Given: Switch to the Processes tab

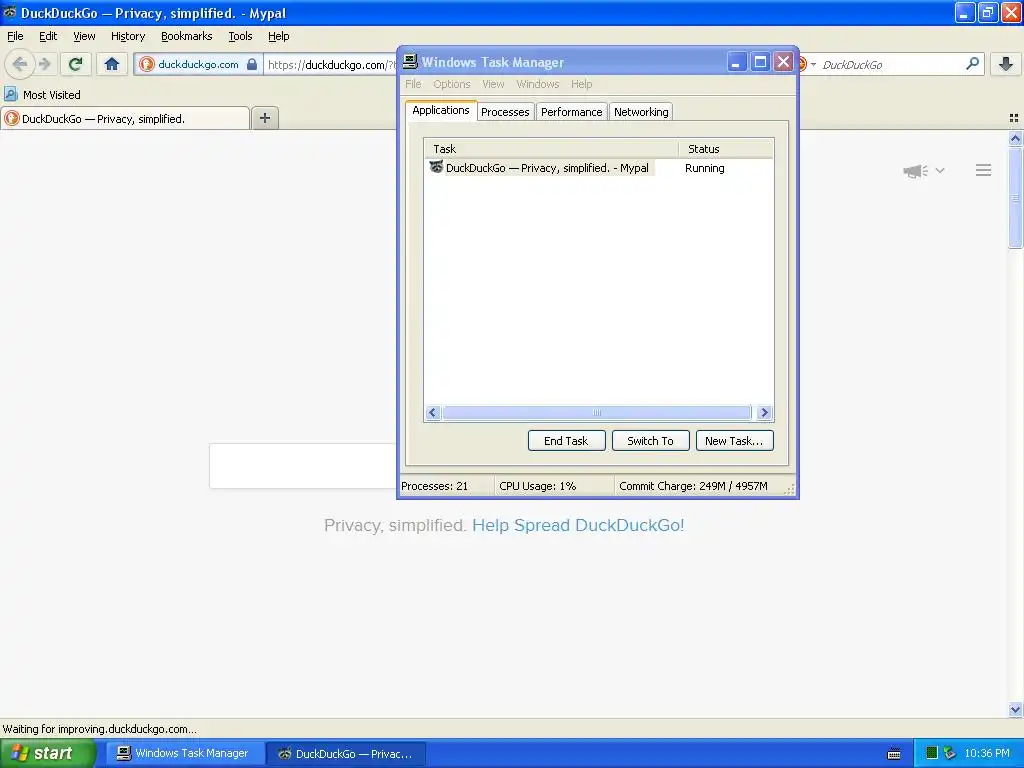Looking at the screenshot, I should coord(505,112).
